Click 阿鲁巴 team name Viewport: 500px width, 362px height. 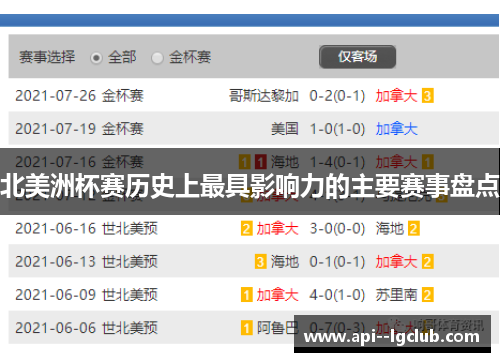[x=277, y=328]
